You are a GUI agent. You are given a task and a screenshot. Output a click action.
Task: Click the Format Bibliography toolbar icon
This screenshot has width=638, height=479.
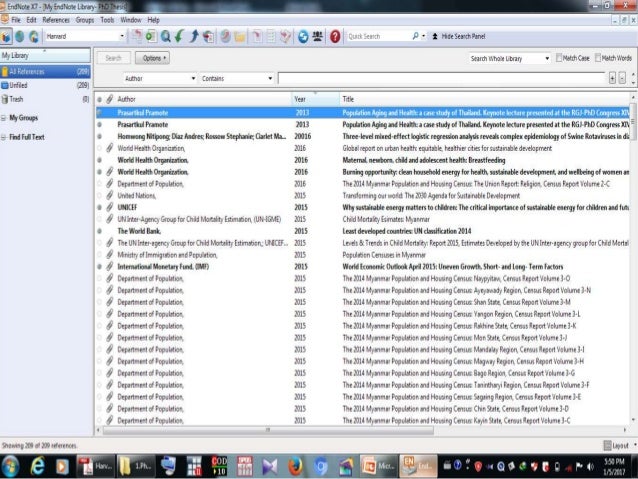point(271,37)
